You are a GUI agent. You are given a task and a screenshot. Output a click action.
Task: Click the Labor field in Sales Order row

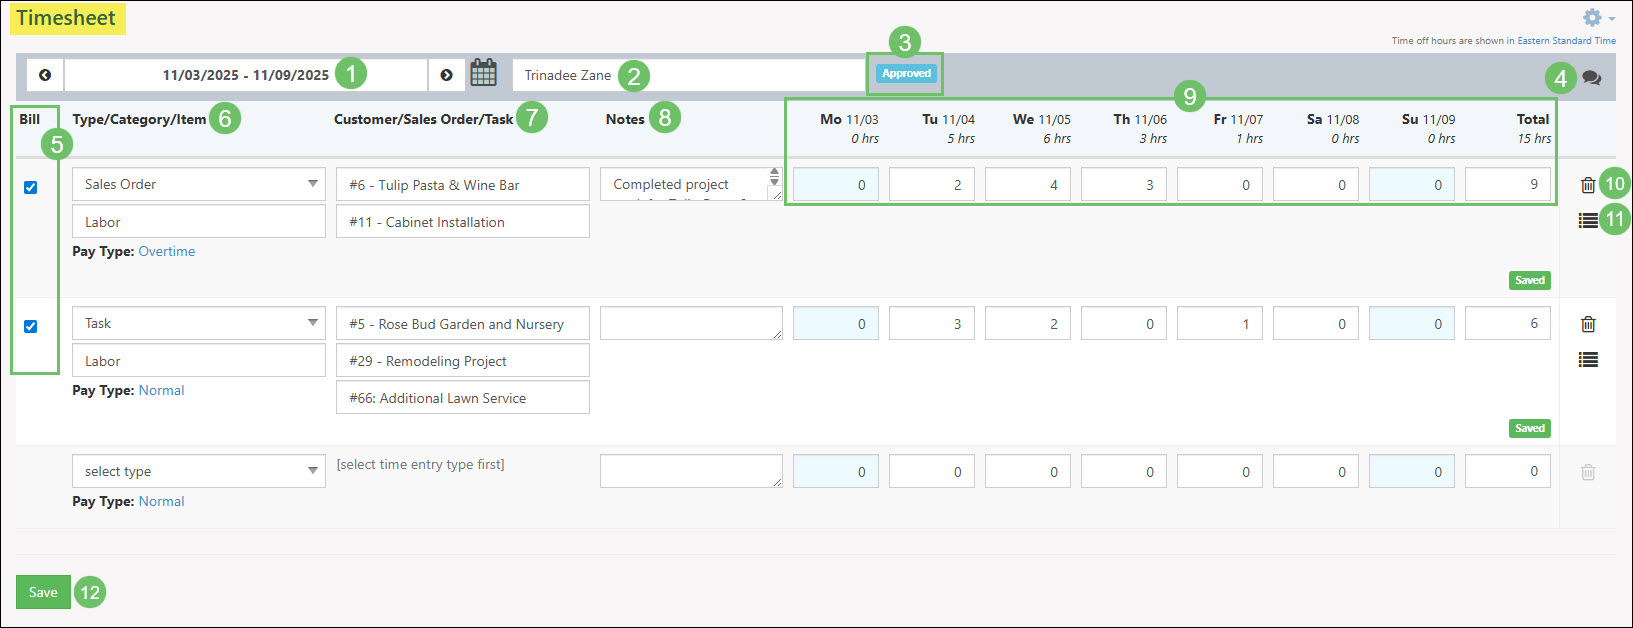click(x=199, y=222)
